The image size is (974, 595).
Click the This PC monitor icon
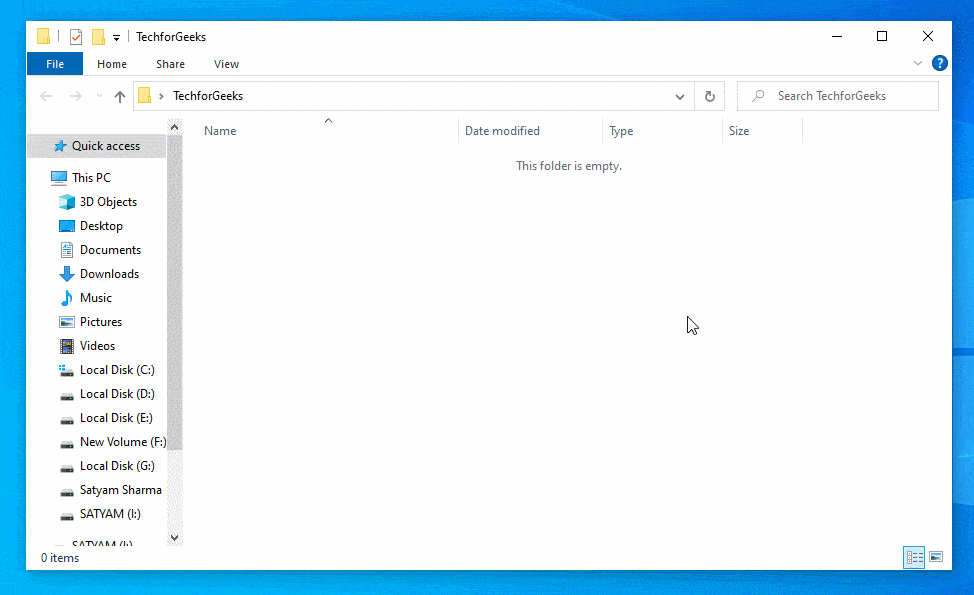point(59,178)
